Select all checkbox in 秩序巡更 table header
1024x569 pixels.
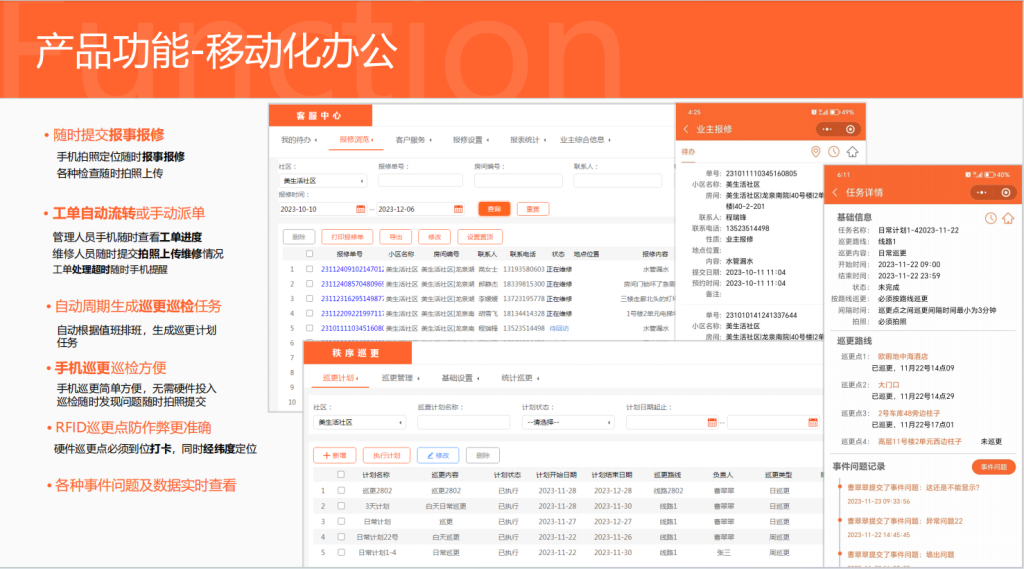(x=340, y=474)
